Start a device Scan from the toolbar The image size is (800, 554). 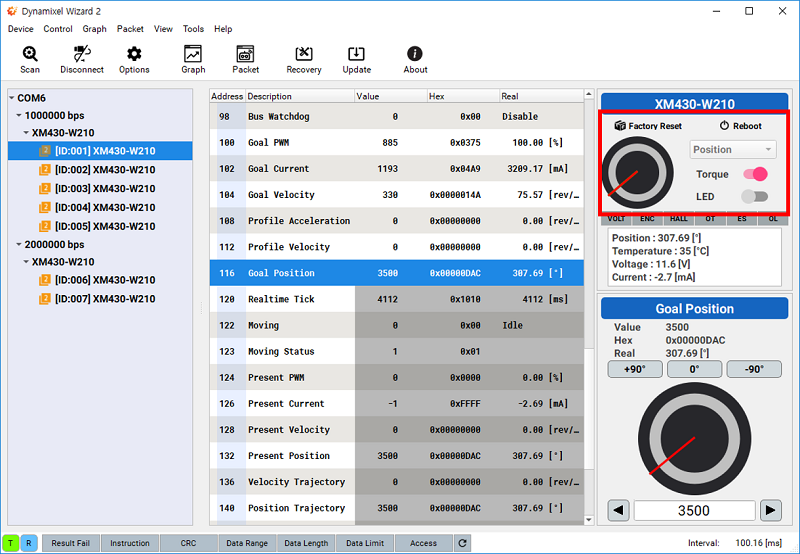tap(30, 59)
